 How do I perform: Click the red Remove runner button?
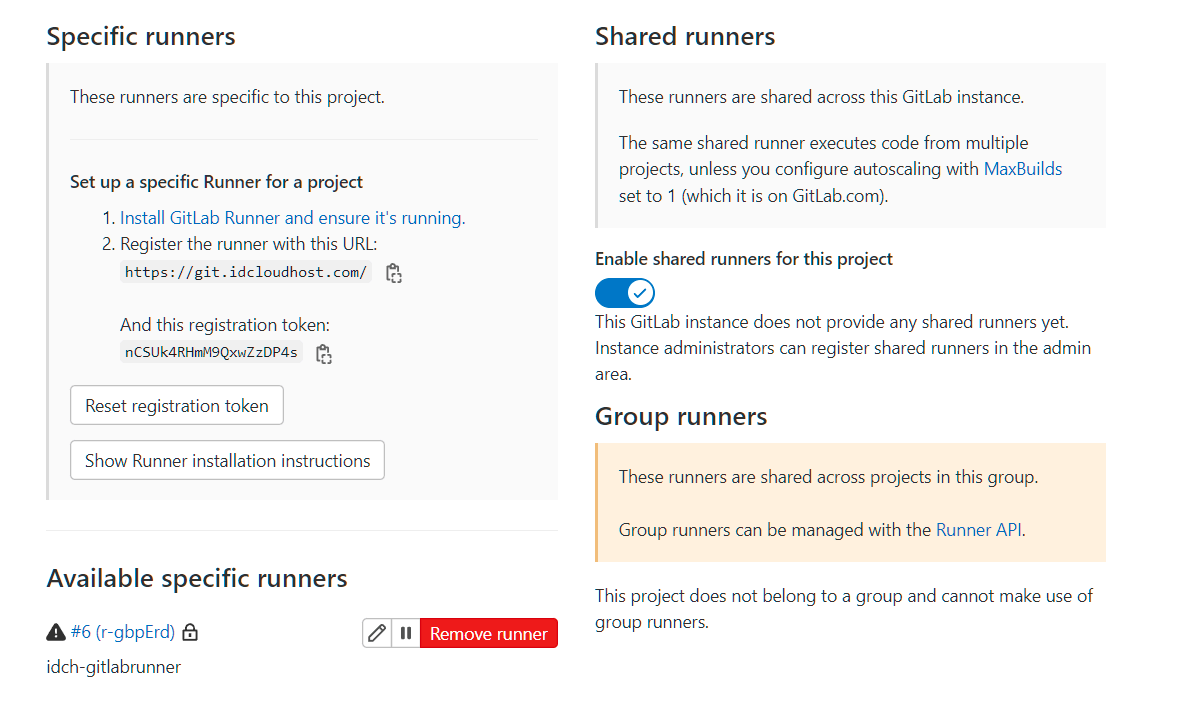[488, 633]
